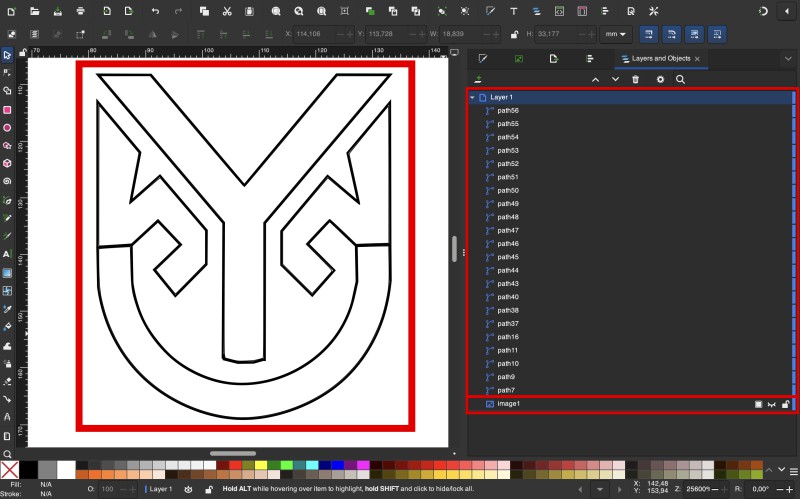The width and height of the screenshot is (800, 499).
Task: Select the Ellipse tool
Action: click(x=7, y=128)
